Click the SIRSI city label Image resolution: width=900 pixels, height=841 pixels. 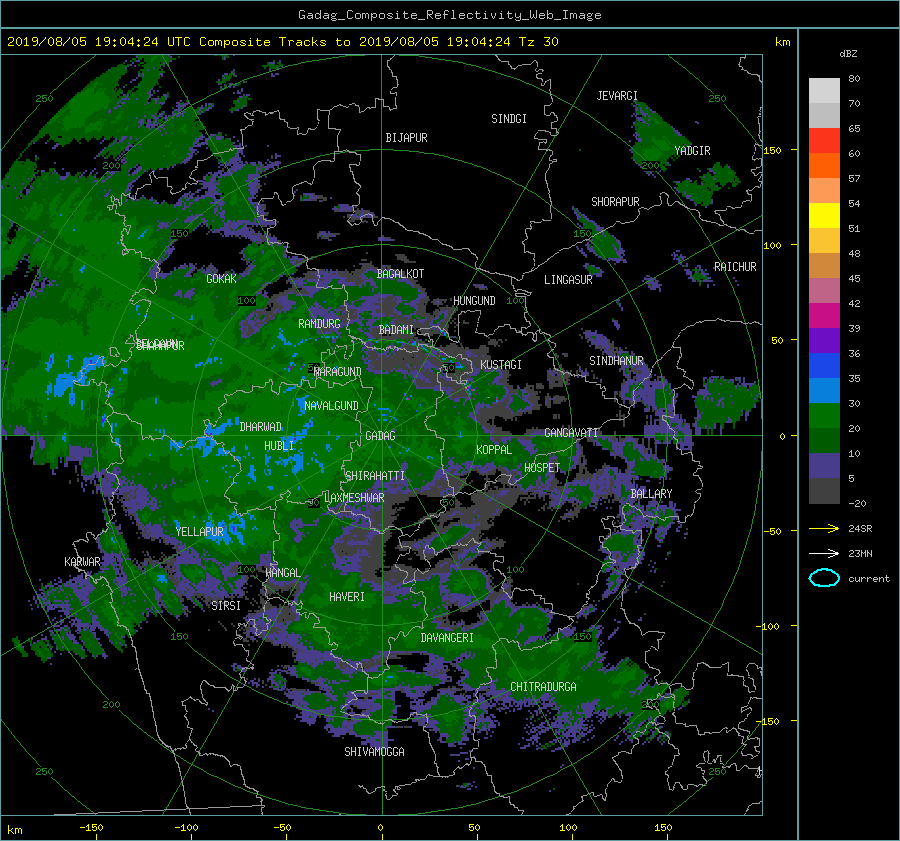(226, 606)
